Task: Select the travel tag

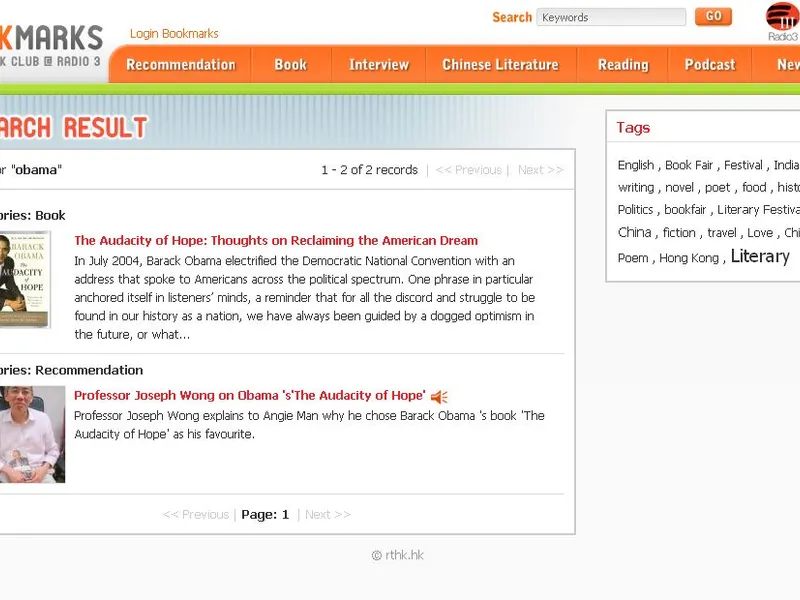Action: [722, 233]
